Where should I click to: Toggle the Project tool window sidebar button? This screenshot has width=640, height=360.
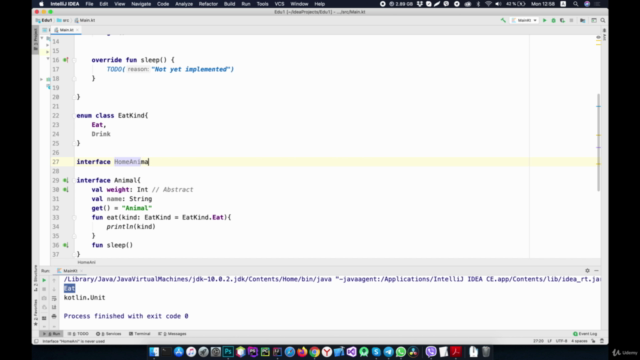click(x=36, y=40)
